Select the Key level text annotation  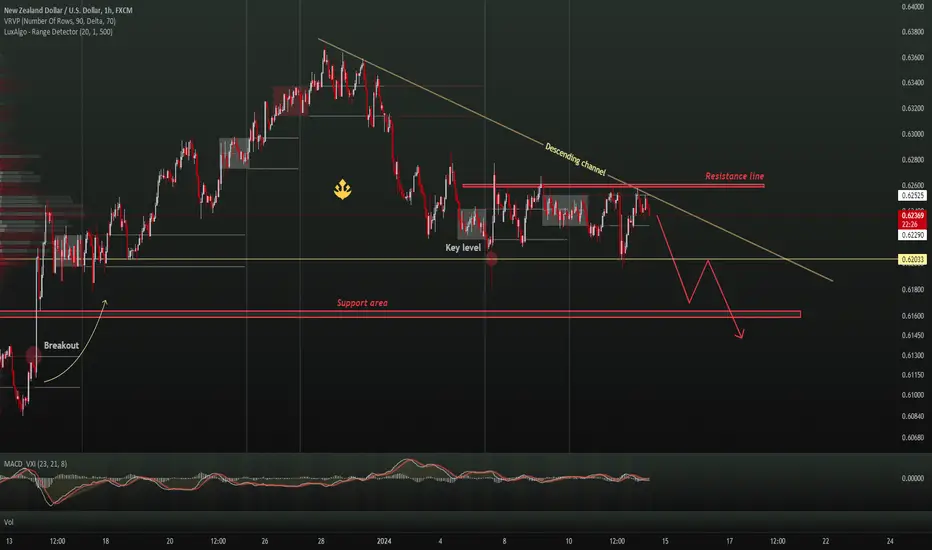(x=463, y=247)
